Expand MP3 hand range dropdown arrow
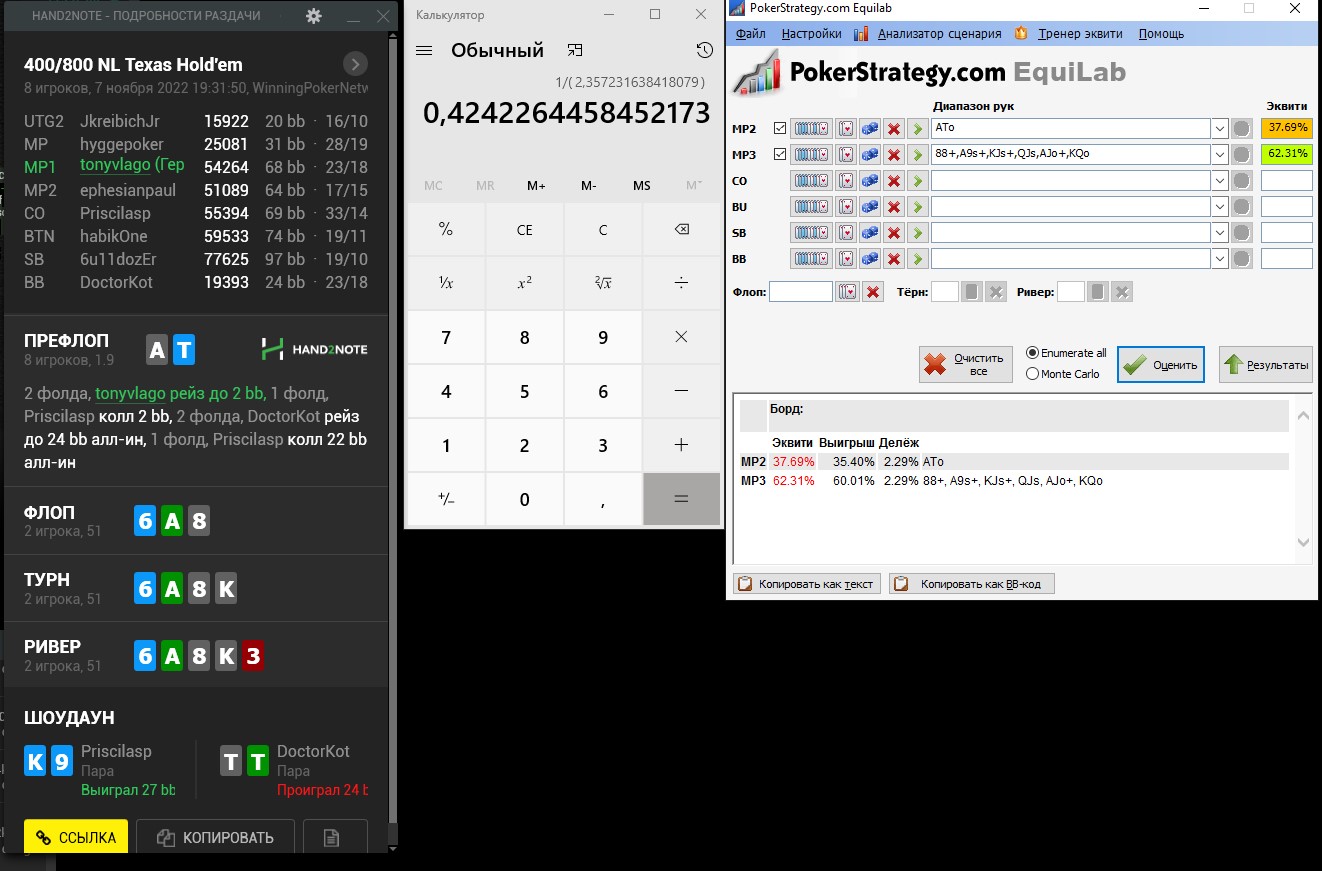1322x871 pixels. [x=1219, y=154]
